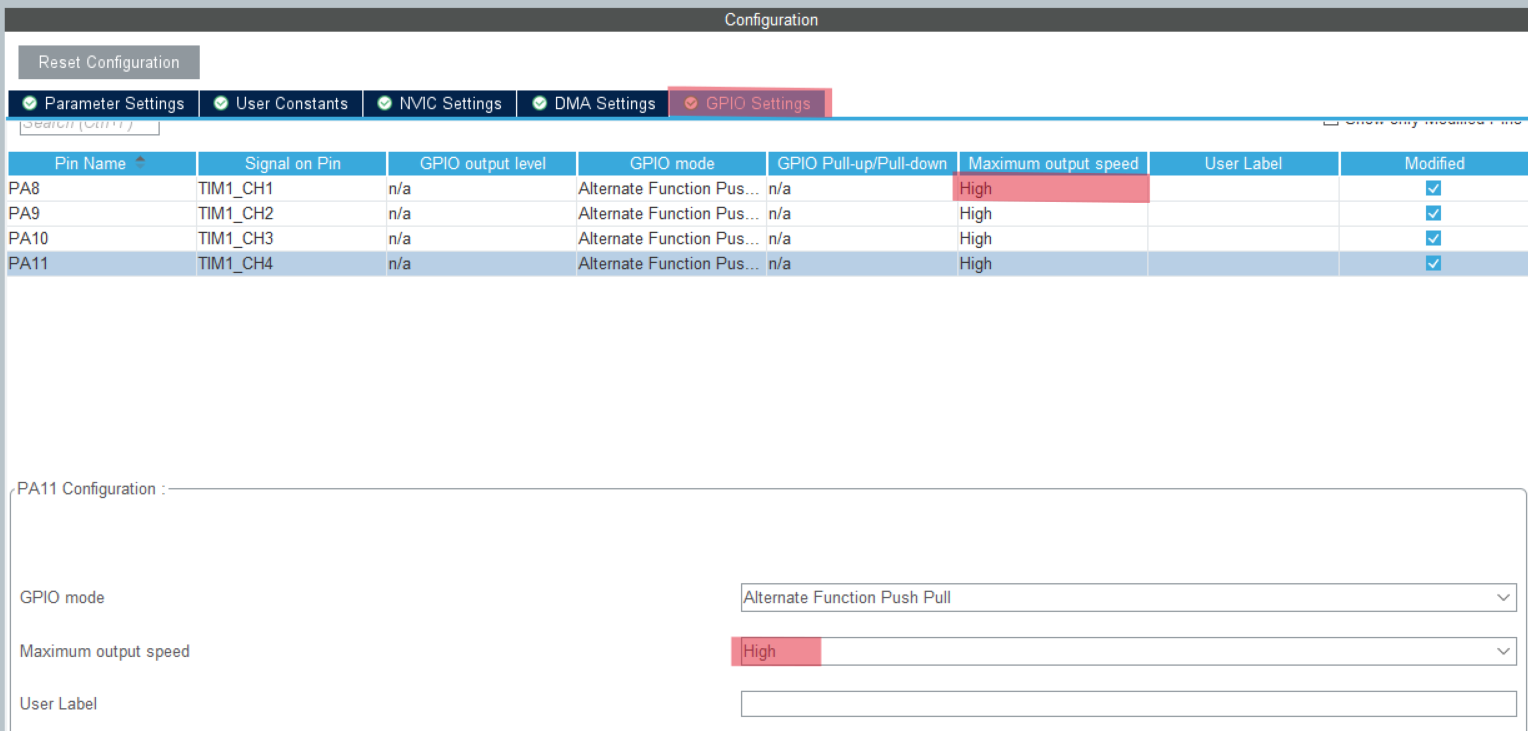
Task: Select the GPIO Settings tab
Action: click(x=748, y=103)
